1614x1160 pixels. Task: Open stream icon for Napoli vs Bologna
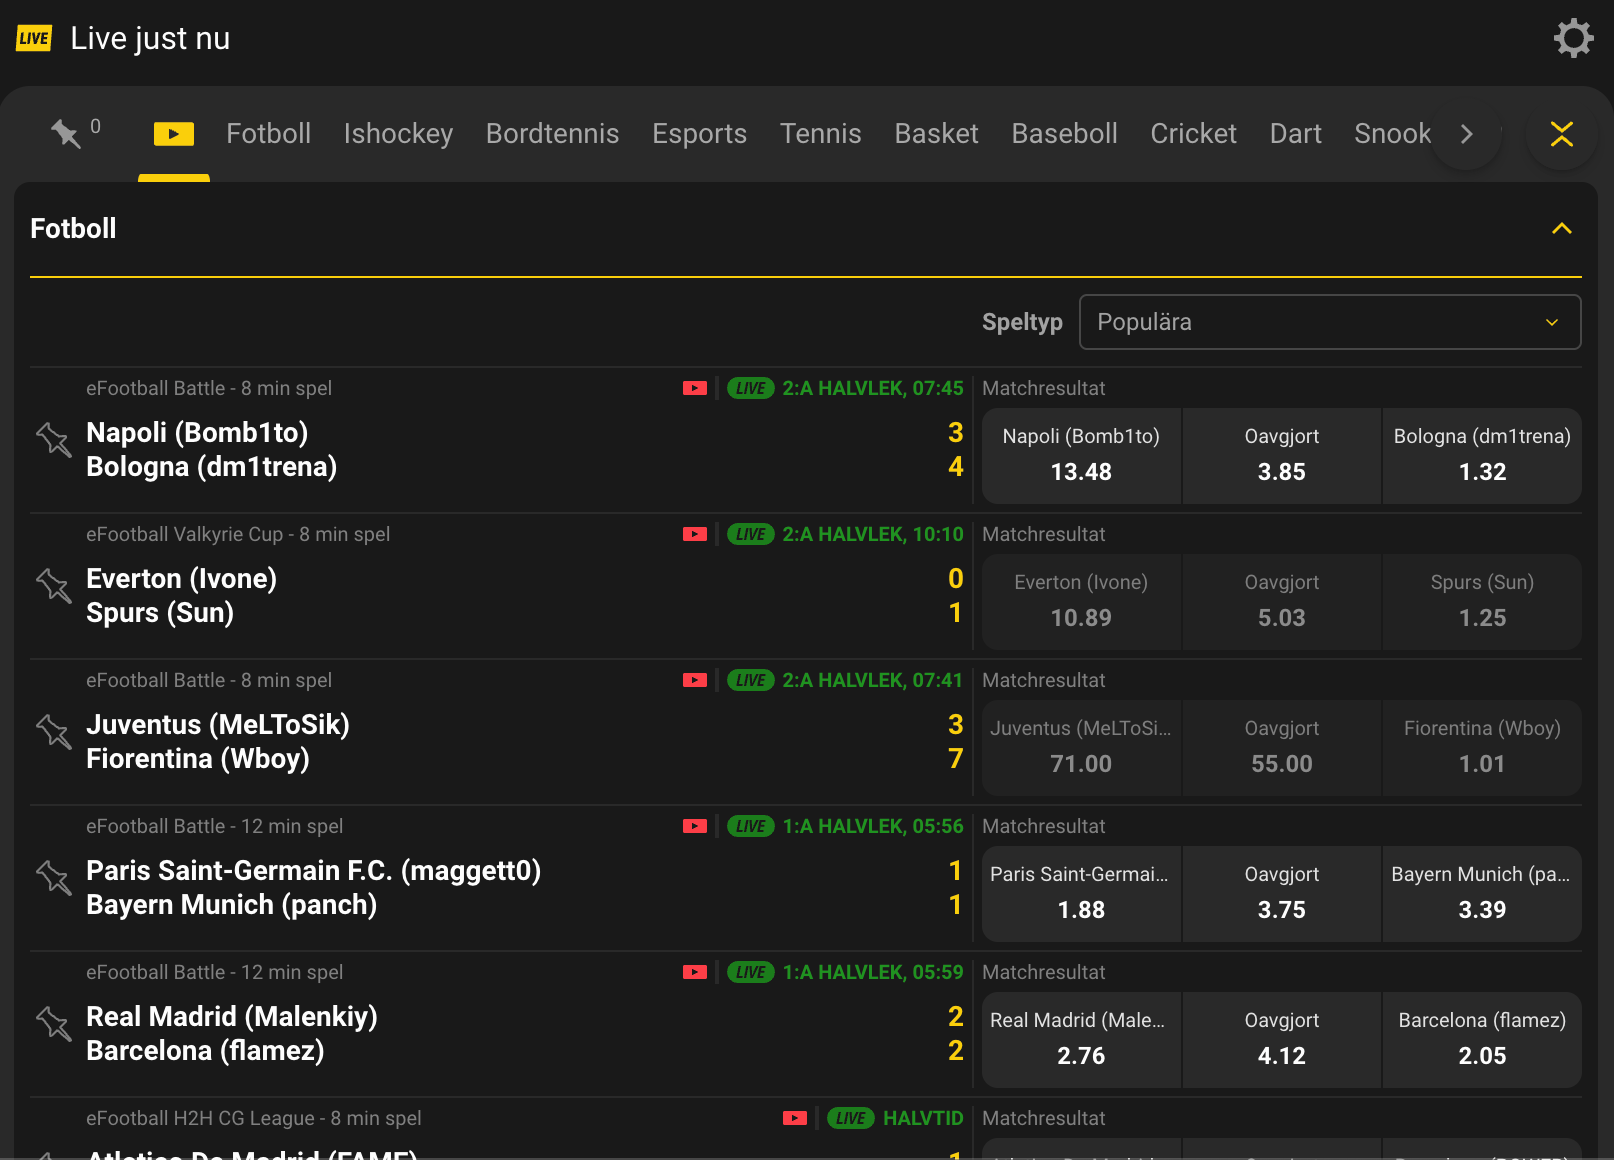[695, 388]
